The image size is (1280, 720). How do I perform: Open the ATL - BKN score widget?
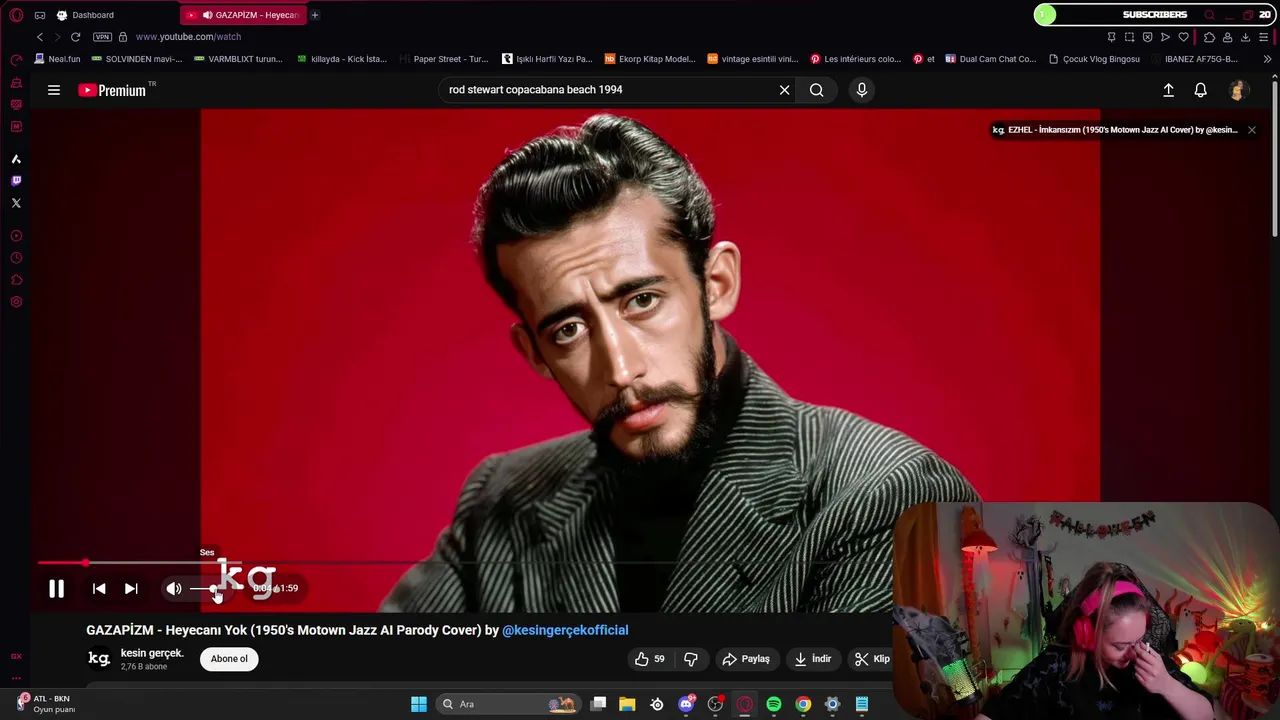tap(45, 703)
